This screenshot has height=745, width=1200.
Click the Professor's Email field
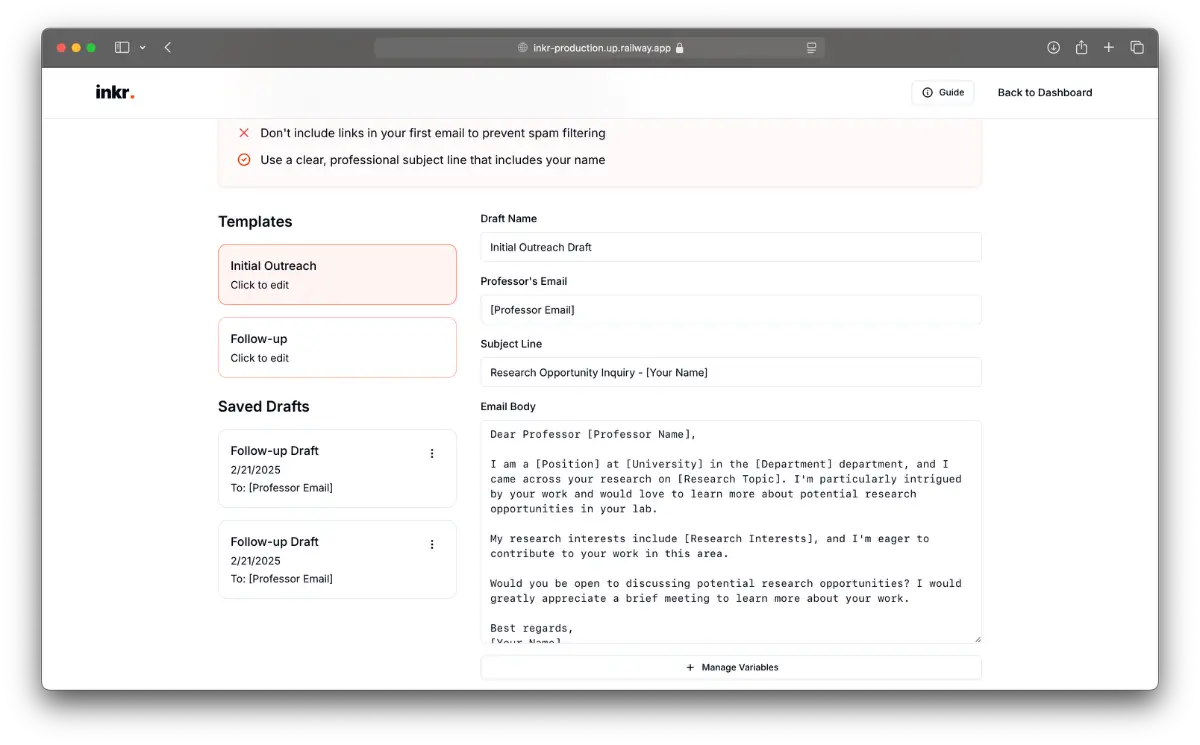coord(730,310)
